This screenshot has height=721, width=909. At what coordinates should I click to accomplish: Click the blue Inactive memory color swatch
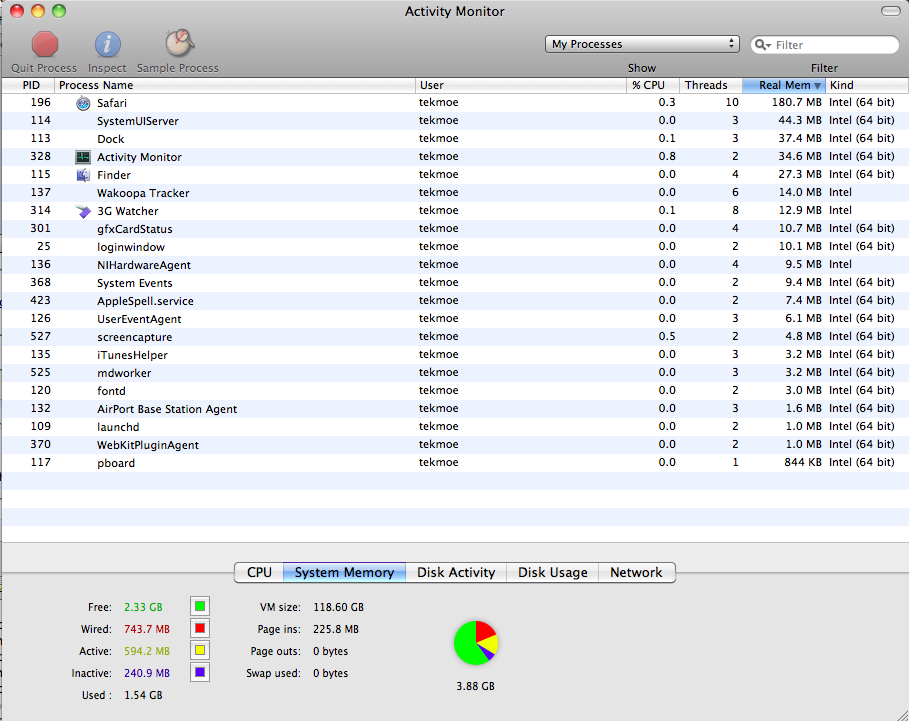[200, 672]
